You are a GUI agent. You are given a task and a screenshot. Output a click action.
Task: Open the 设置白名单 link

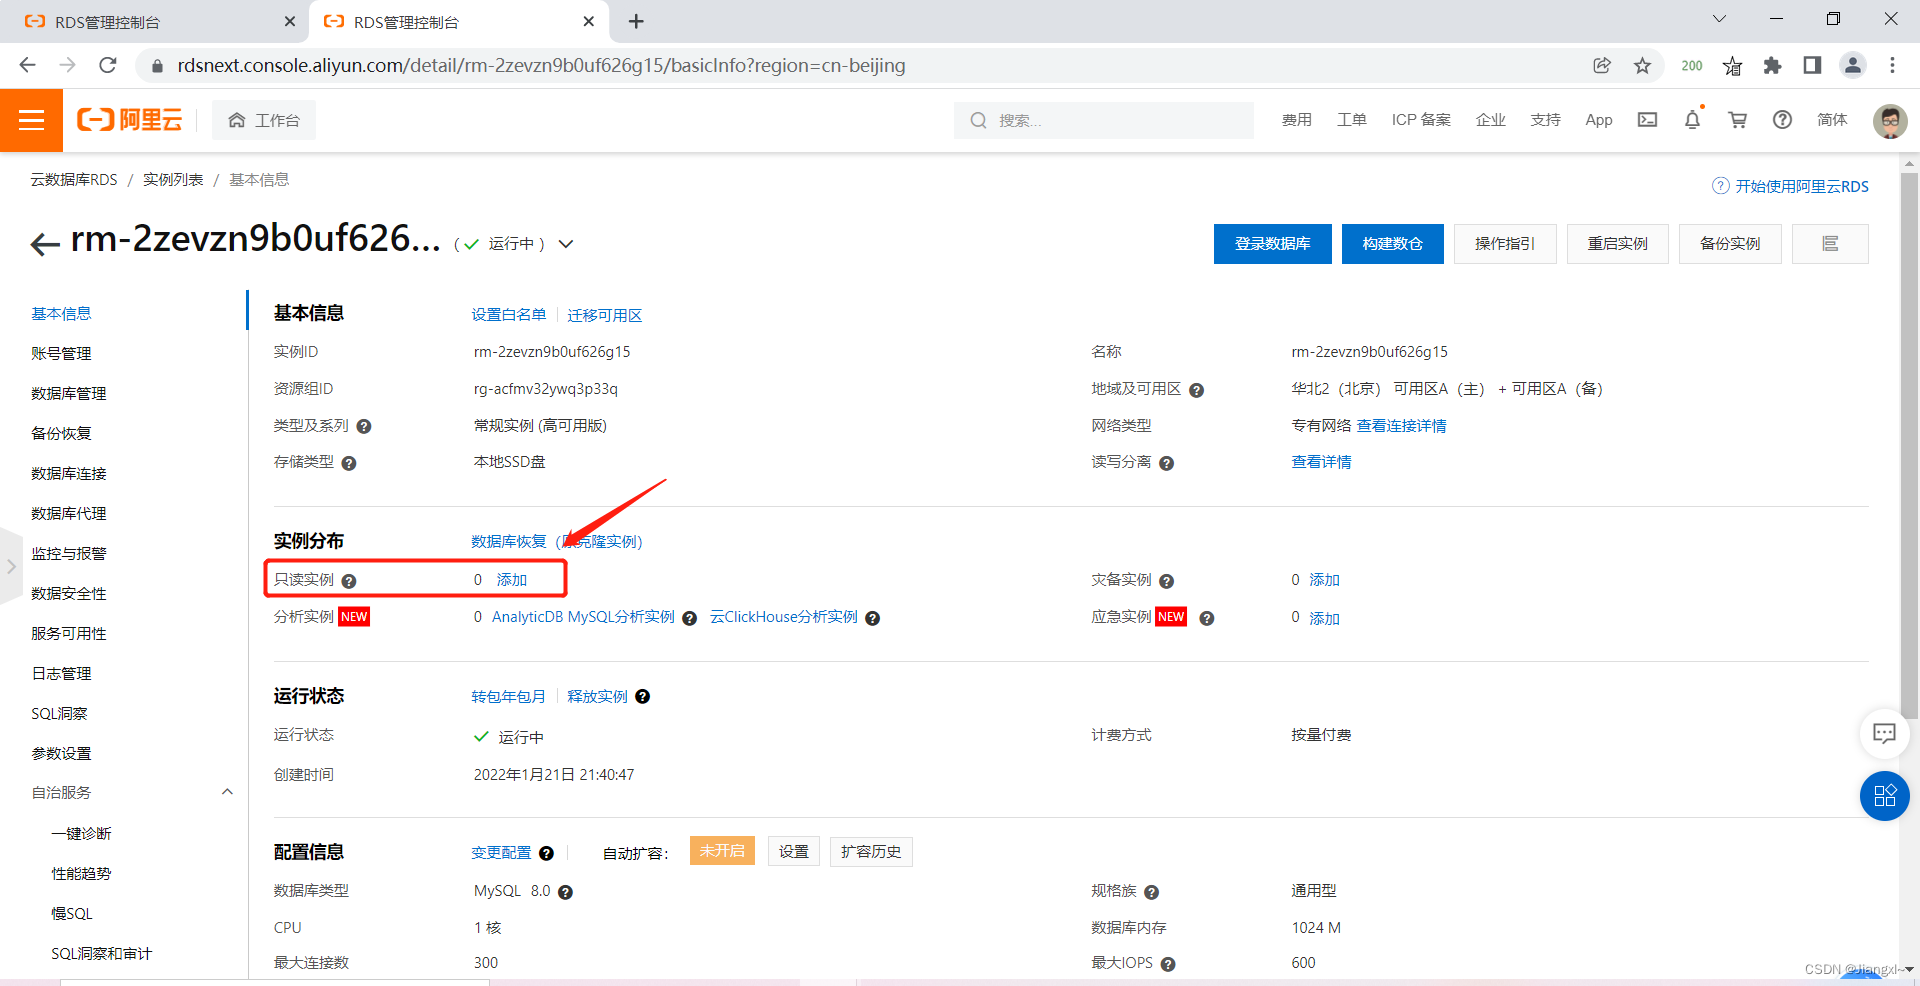508,315
